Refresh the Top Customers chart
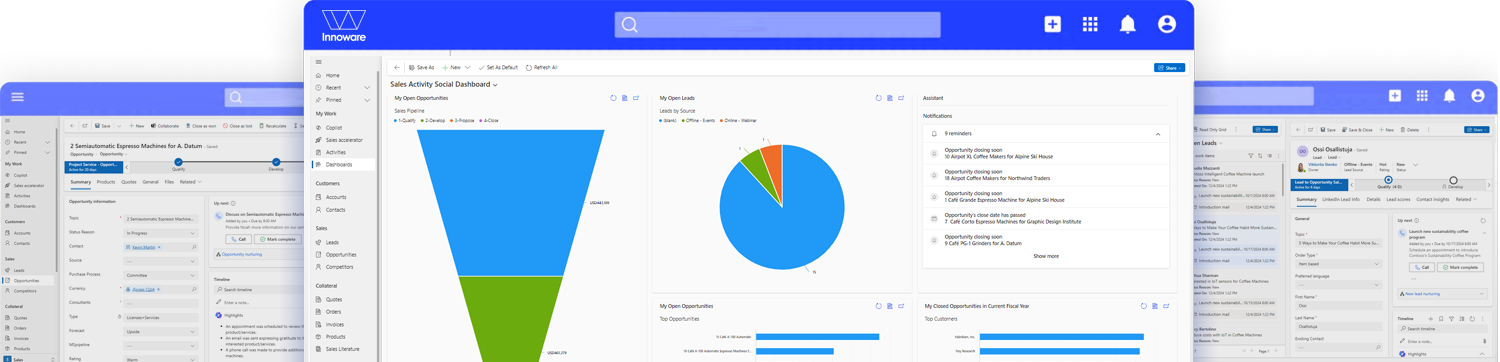This screenshot has height=362, width=1500. coord(1143,306)
